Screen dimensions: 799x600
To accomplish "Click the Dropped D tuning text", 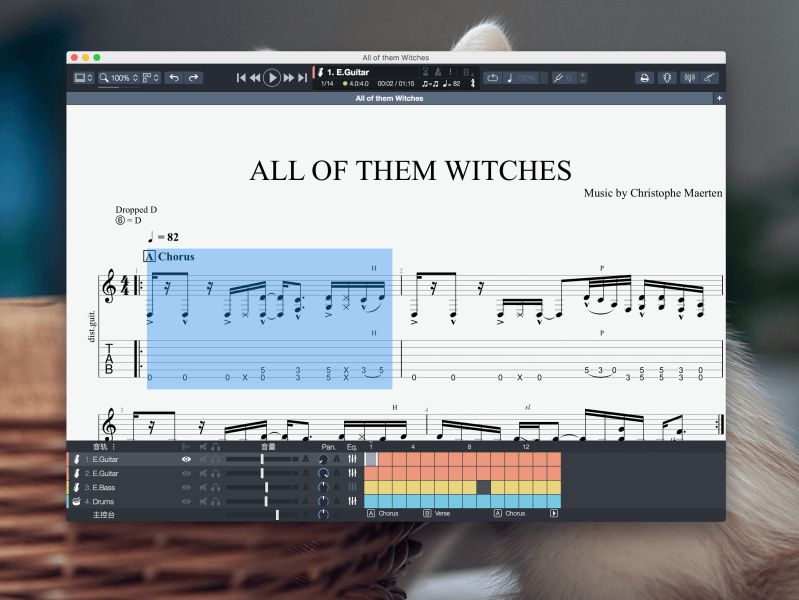I will 136,210.
